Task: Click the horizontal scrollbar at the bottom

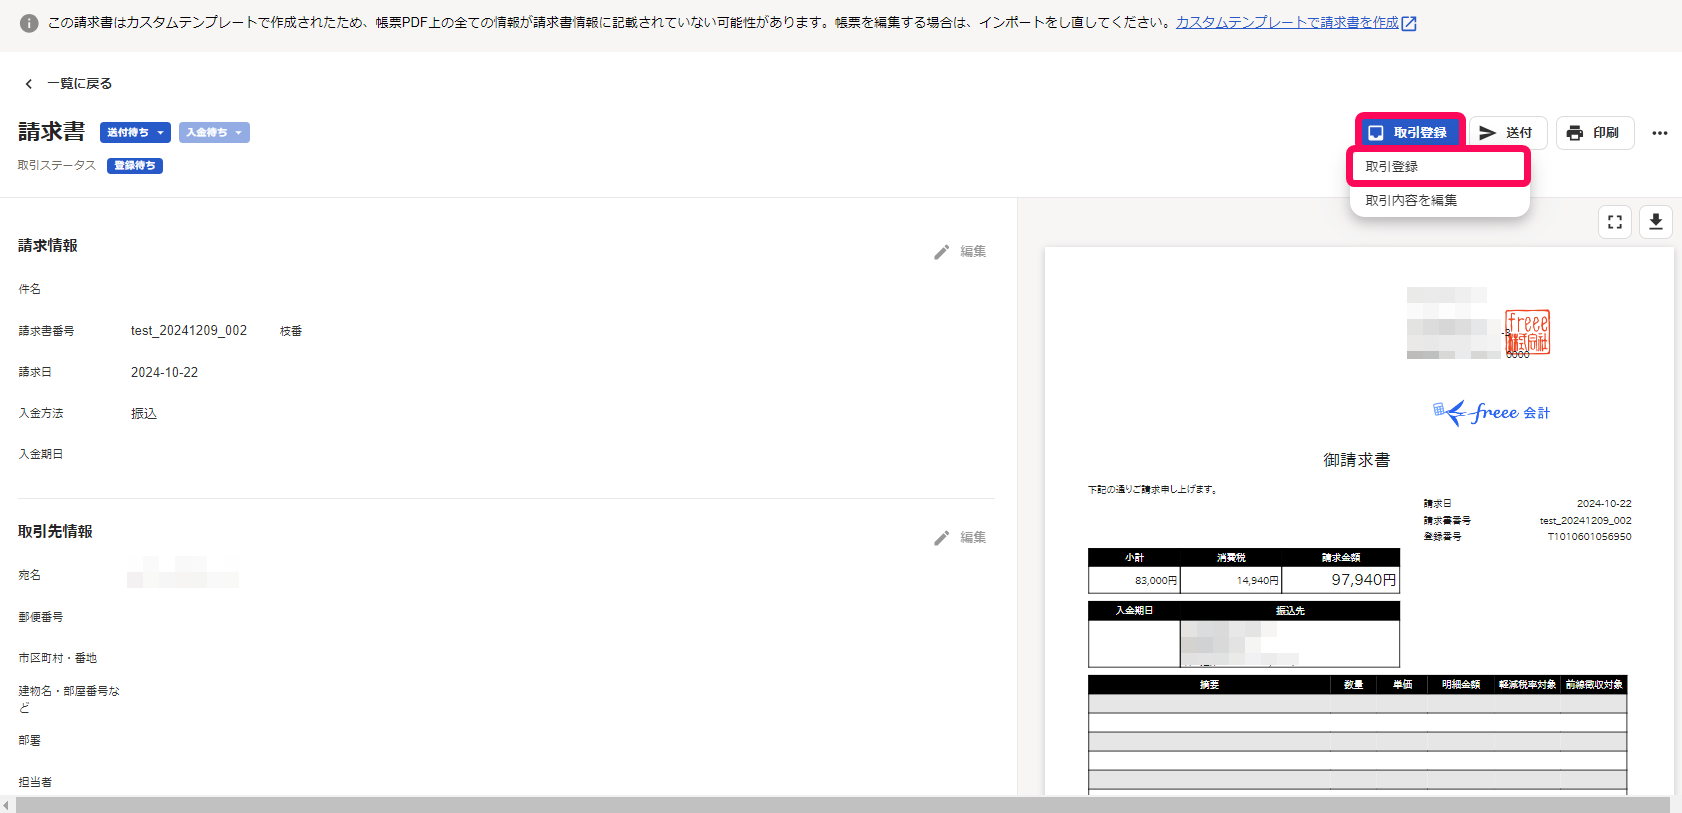Action: pyautogui.click(x=840, y=805)
